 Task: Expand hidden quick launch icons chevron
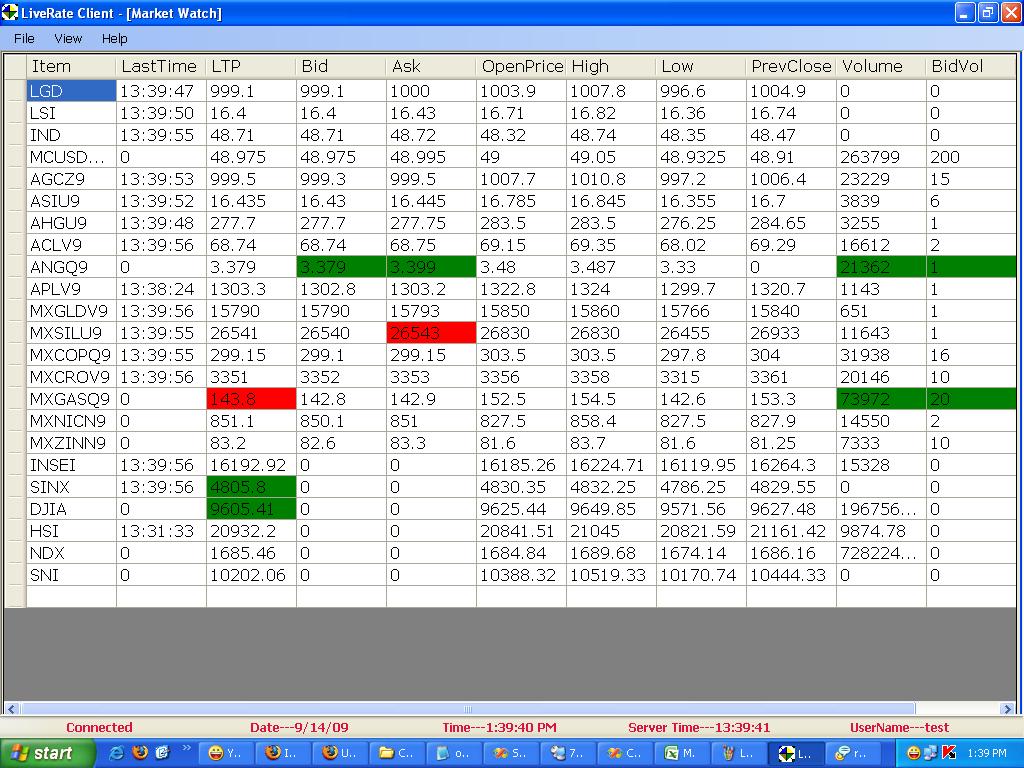[185, 748]
